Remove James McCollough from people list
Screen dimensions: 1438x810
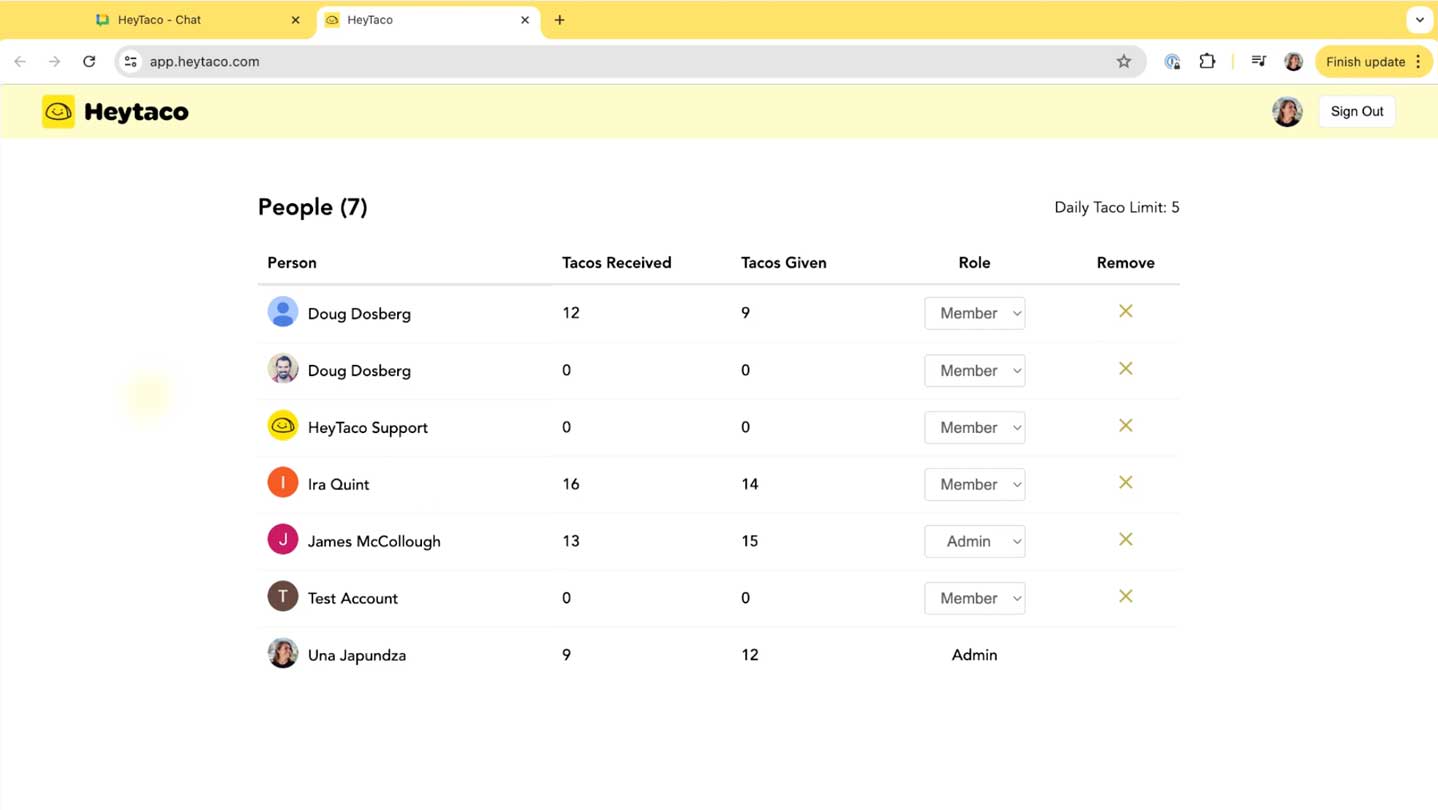[x=1125, y=539]
